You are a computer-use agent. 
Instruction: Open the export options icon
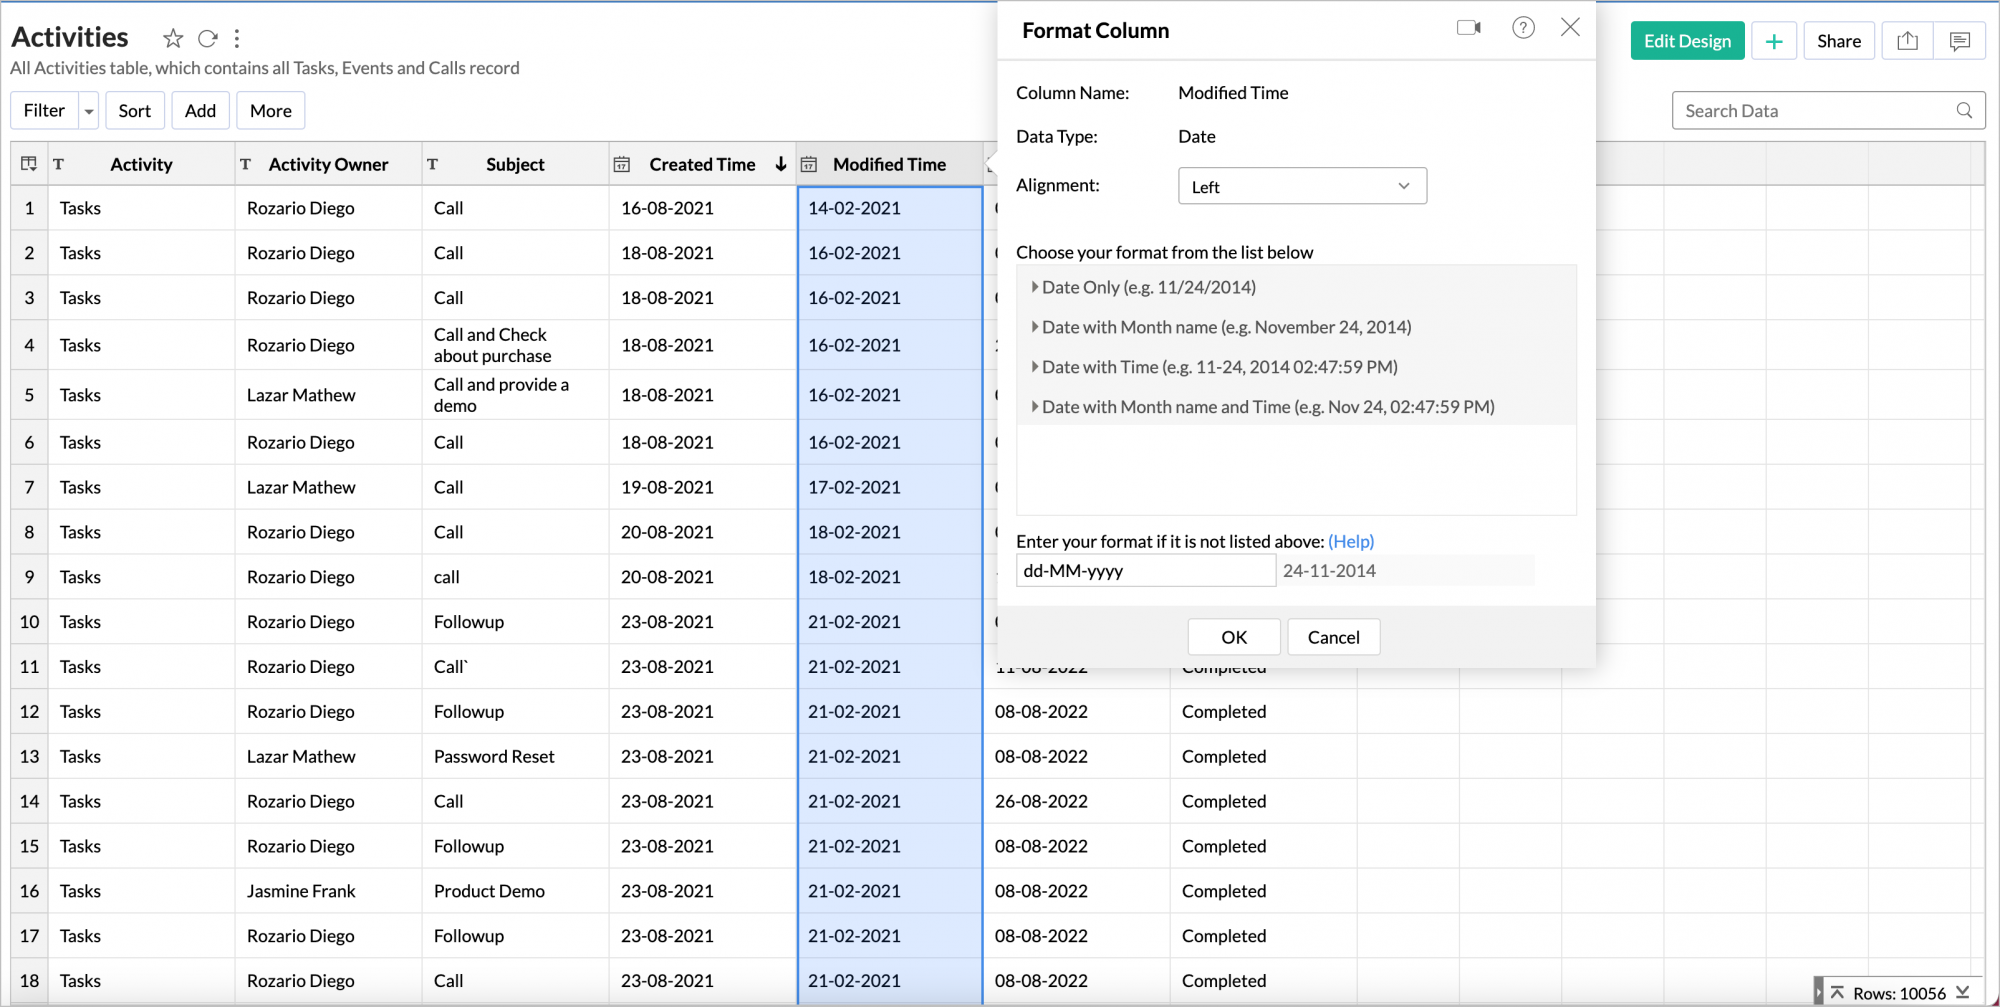pos(1907,40)
